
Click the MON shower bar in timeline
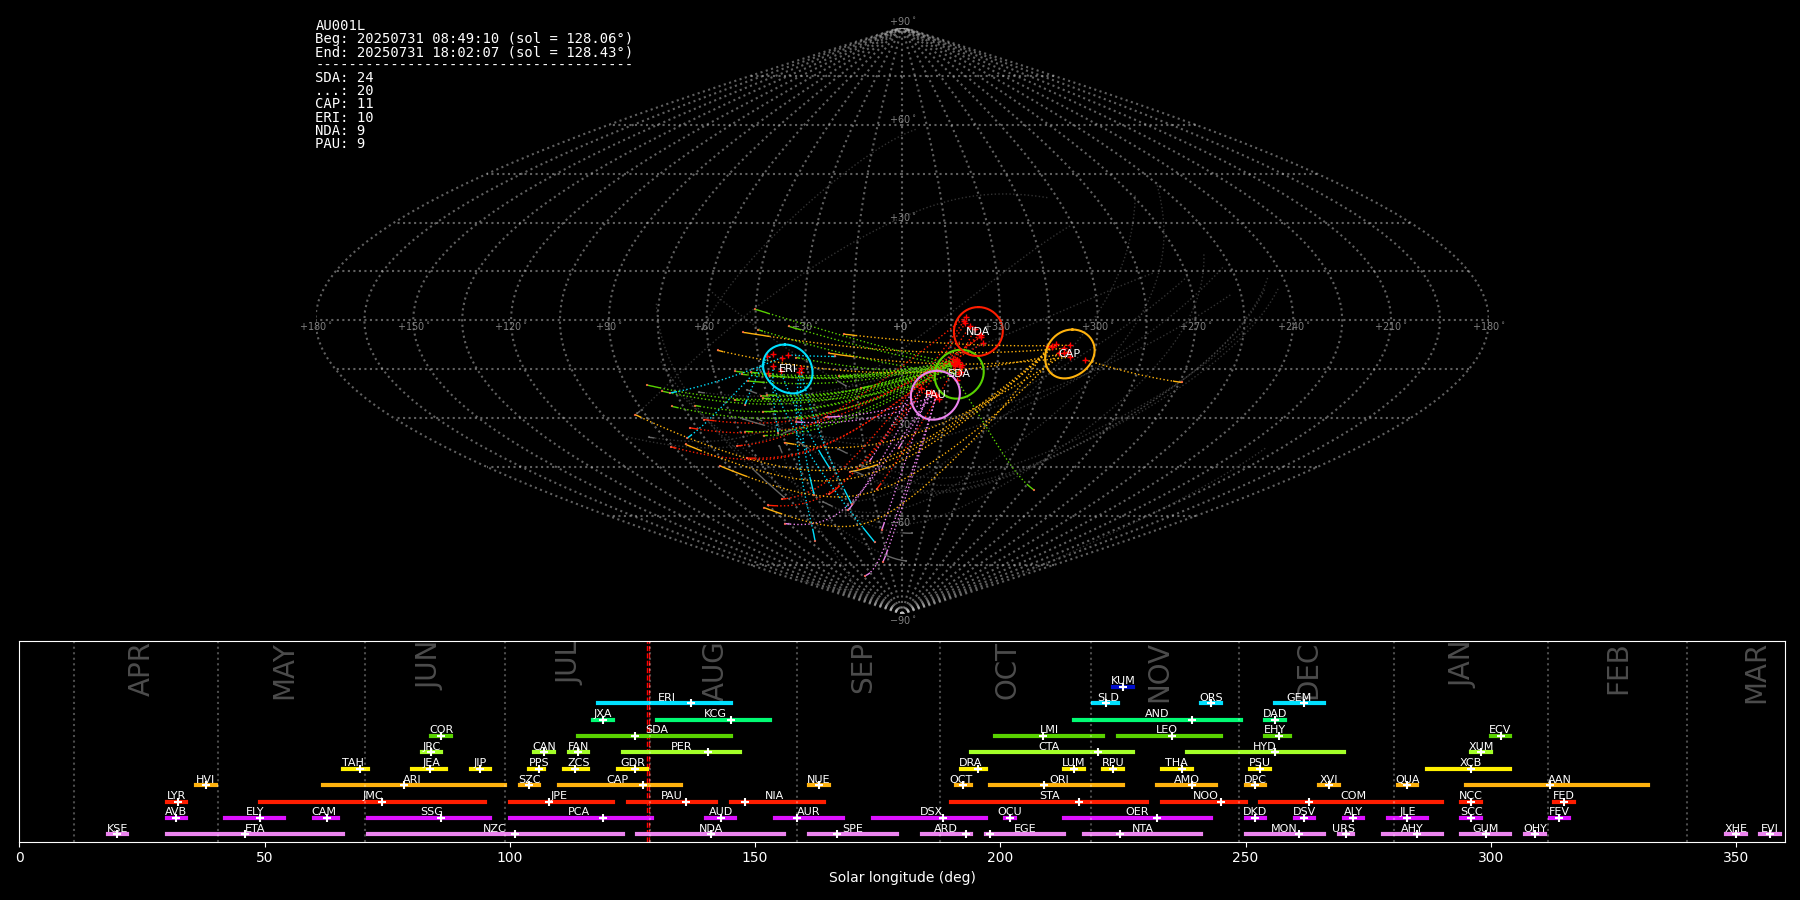coord(1285,834)
